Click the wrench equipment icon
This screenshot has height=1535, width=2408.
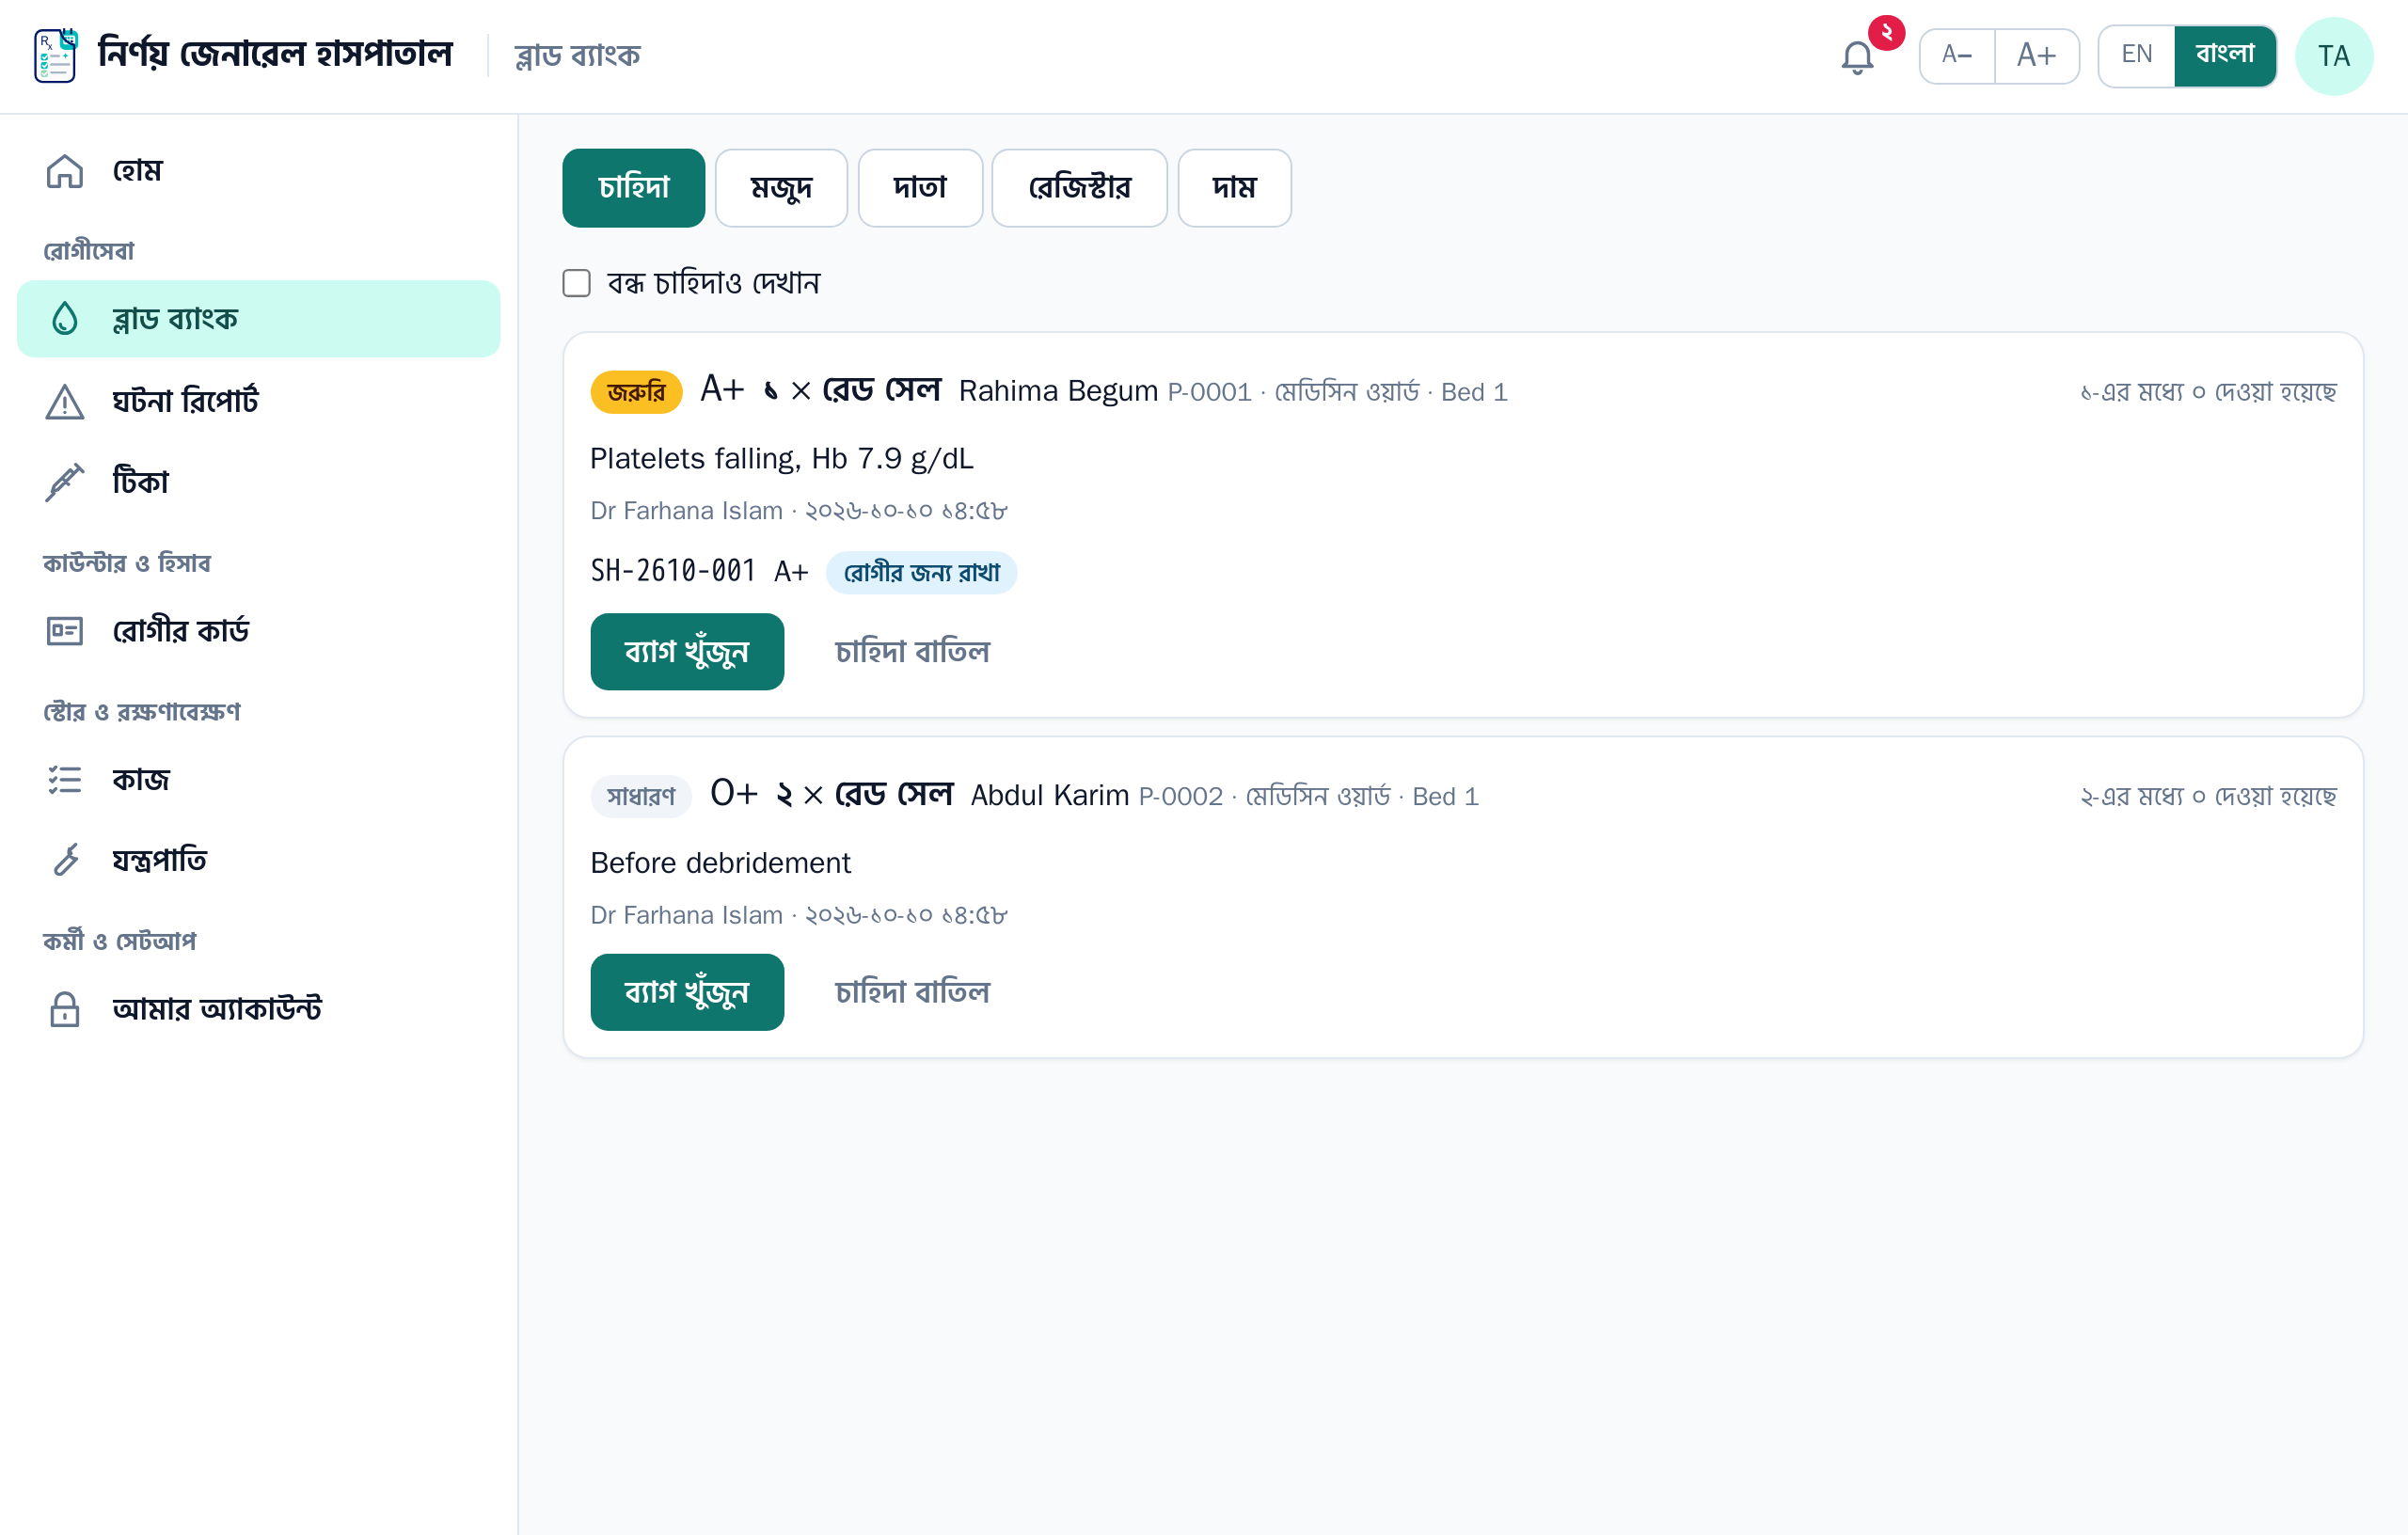tap(65, 860)
